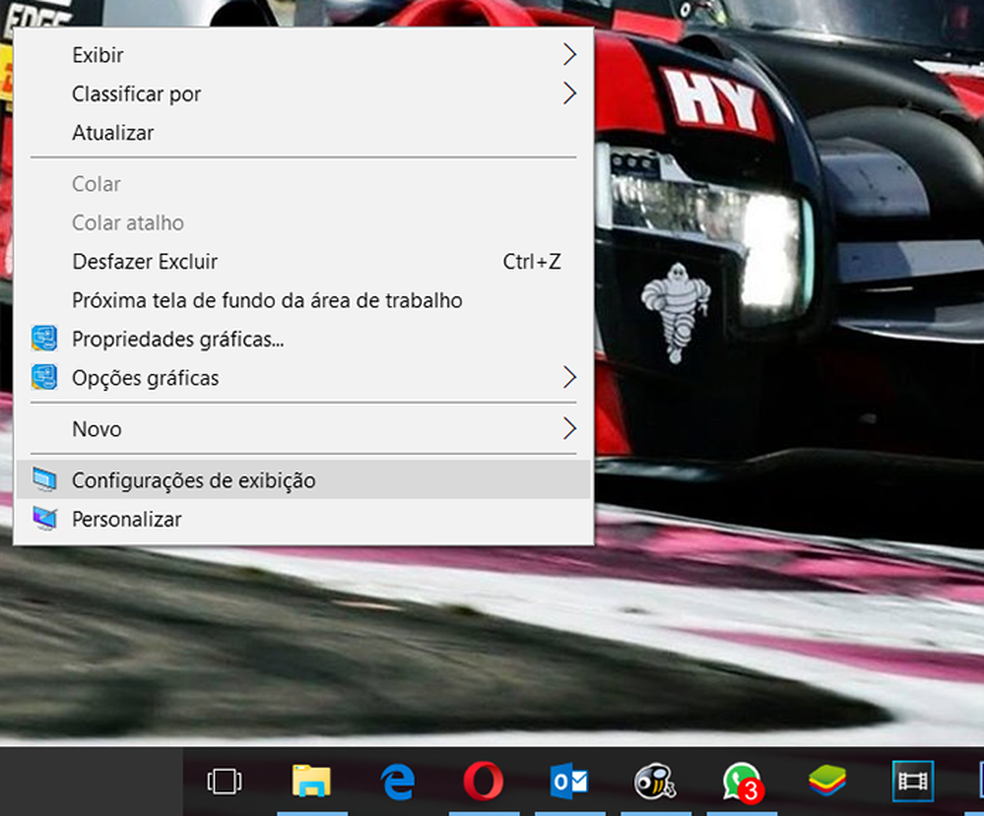Image resolution: width=984 pixels, height=816 pixels.
Task: Expand the arrow next to Exibir
Action: click(x=569, y=55)
